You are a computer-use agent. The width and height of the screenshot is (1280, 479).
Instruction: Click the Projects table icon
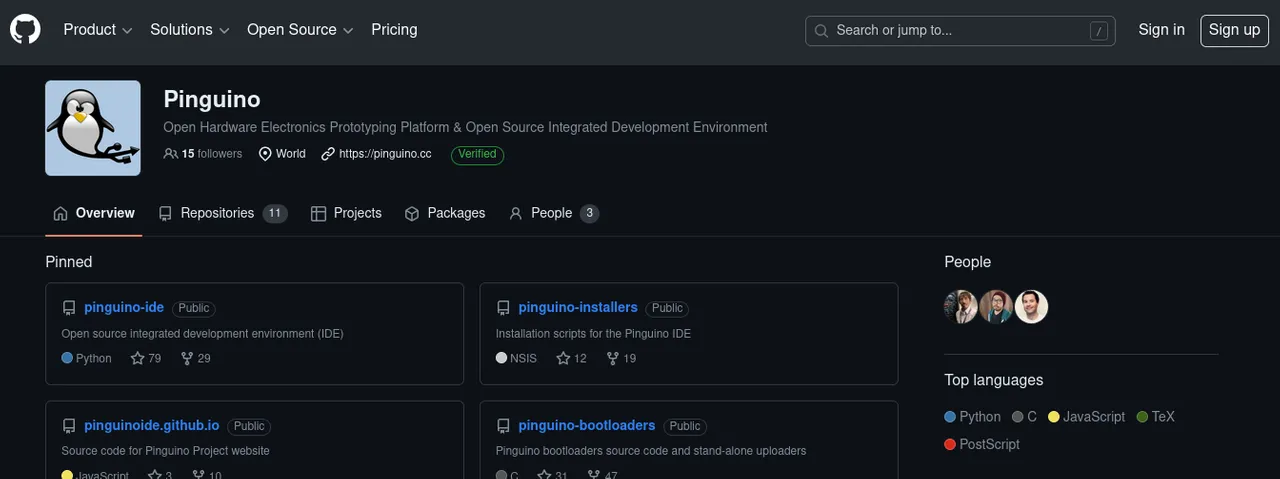[x=319, y=213]
